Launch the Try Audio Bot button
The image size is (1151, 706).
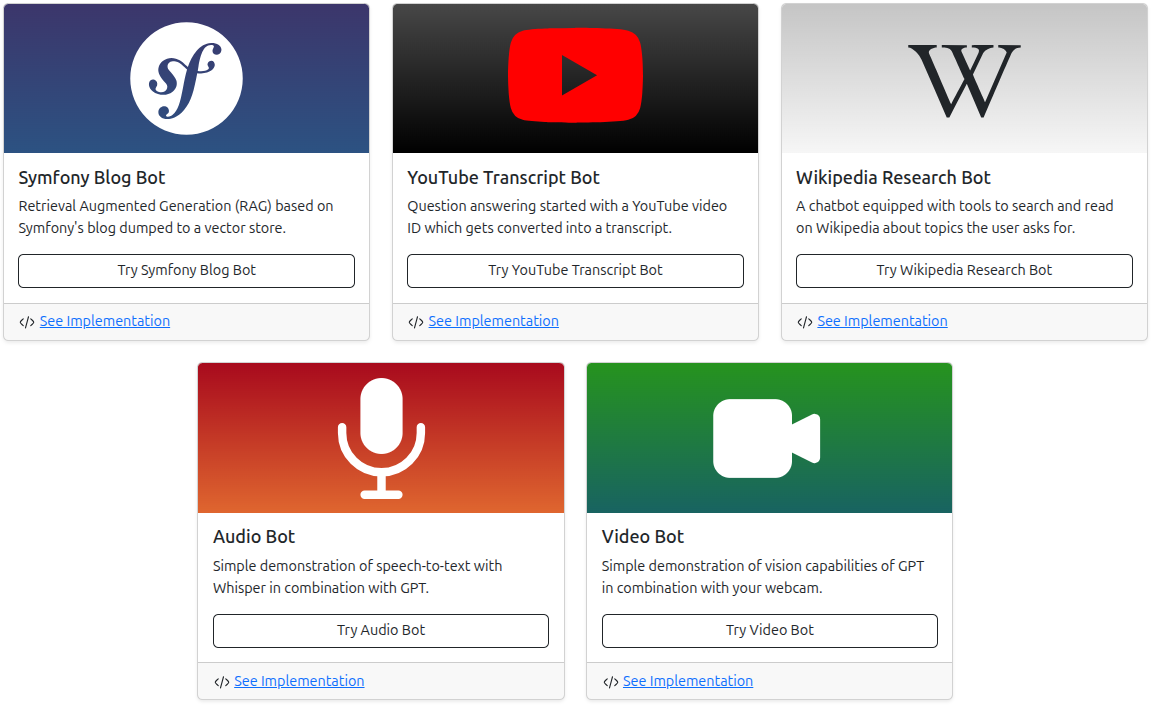pos(381,630)
